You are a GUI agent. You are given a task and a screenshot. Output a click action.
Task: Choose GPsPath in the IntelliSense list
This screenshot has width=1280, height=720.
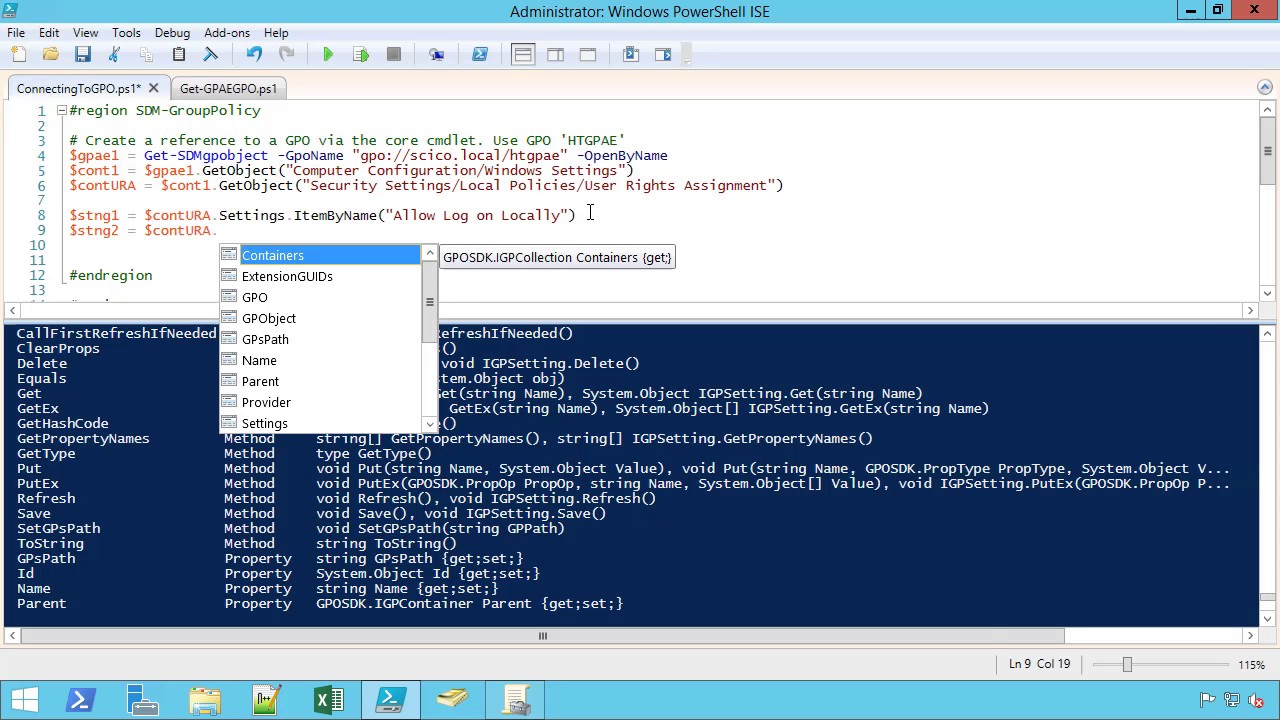320,339
